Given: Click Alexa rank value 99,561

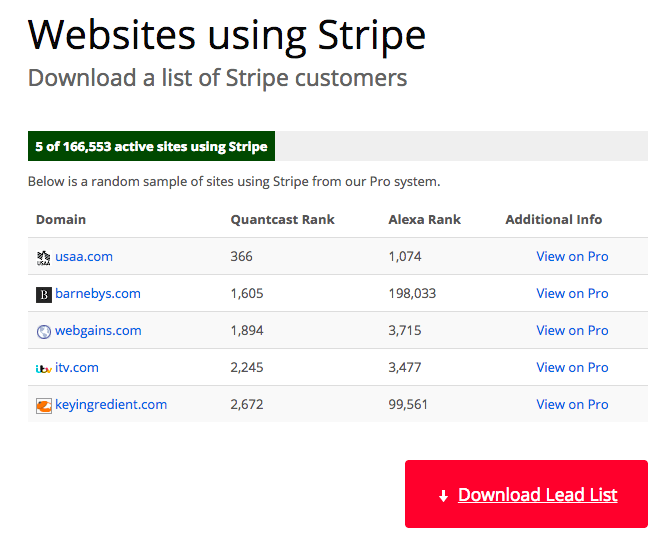Looking at the screenshot, I should coord(408,404).
